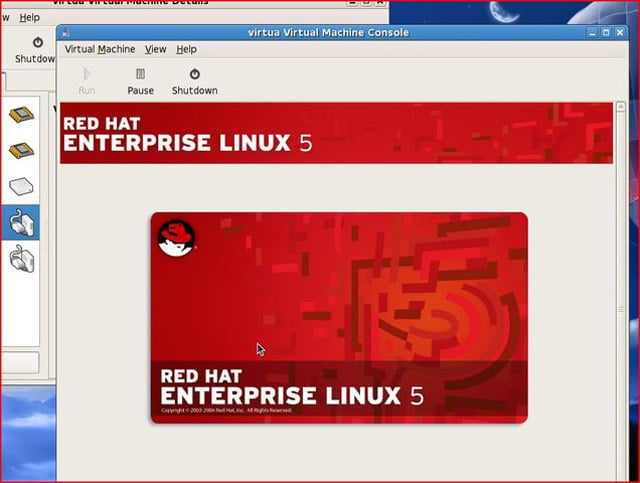Click the copyright text on splash screen
640x483 pixels.
click(x=227, y=410)
